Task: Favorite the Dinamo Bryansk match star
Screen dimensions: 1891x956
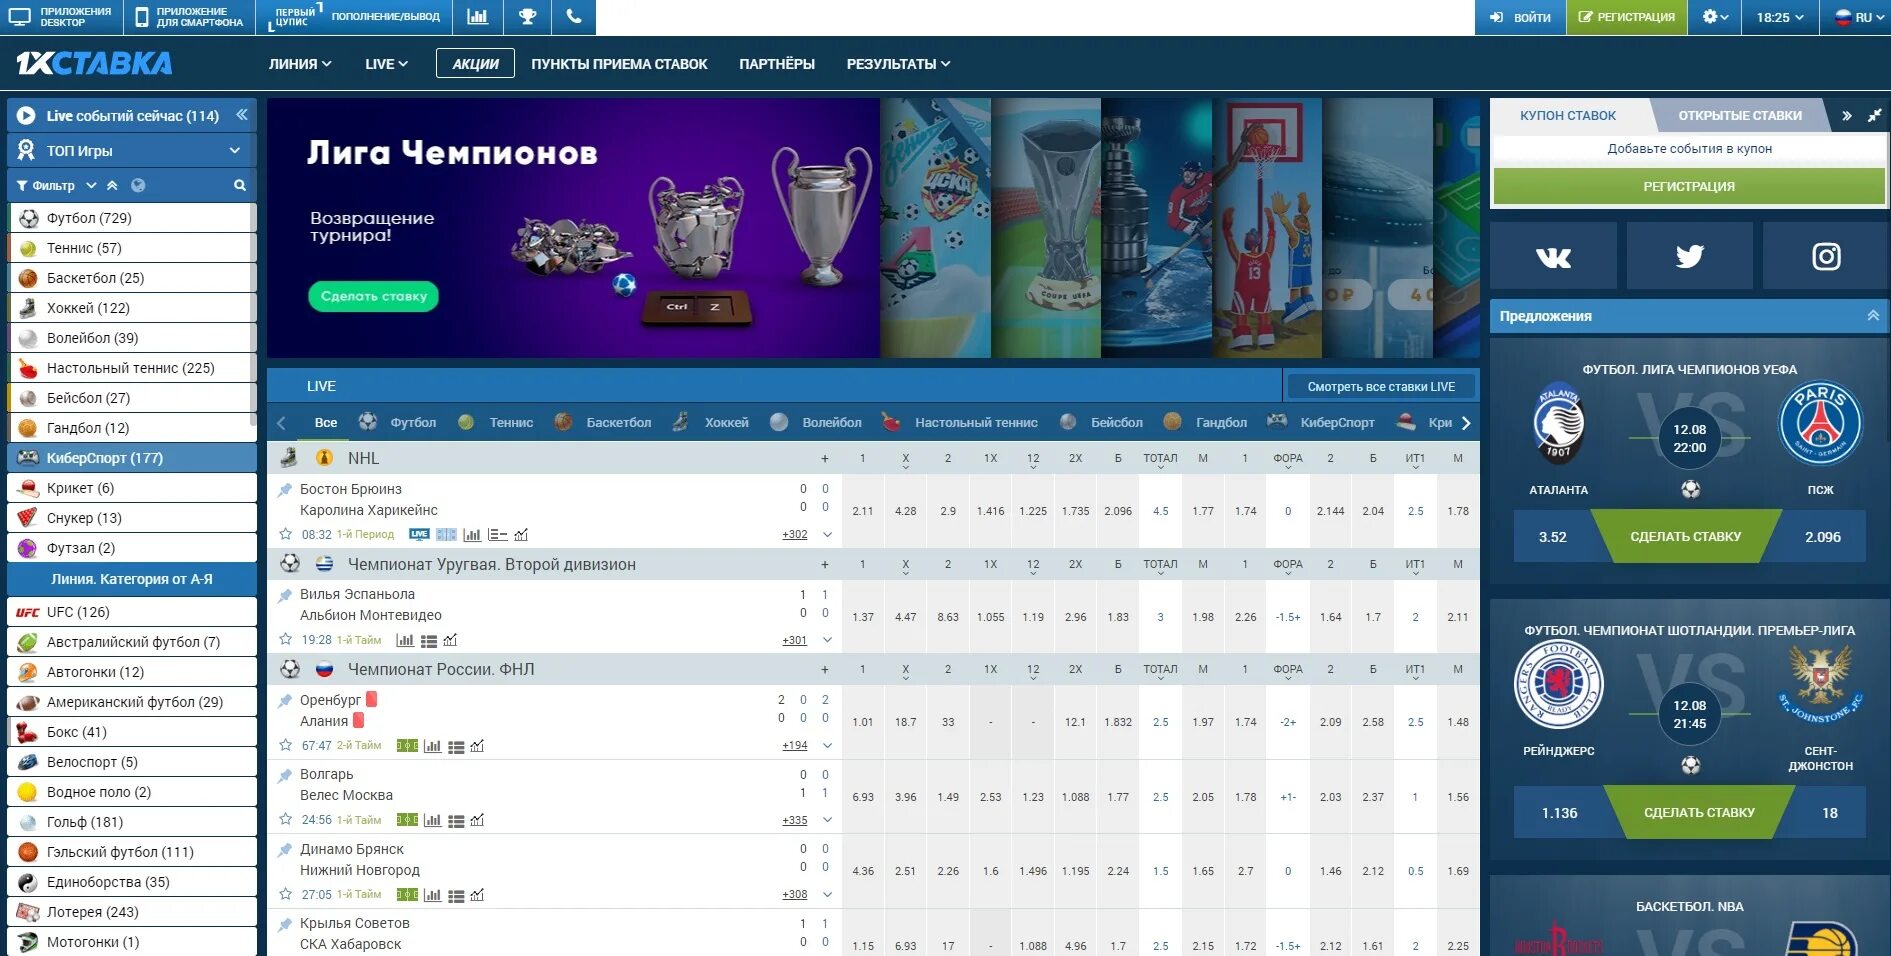Action: pyautogui.click(x=285, y=894)
